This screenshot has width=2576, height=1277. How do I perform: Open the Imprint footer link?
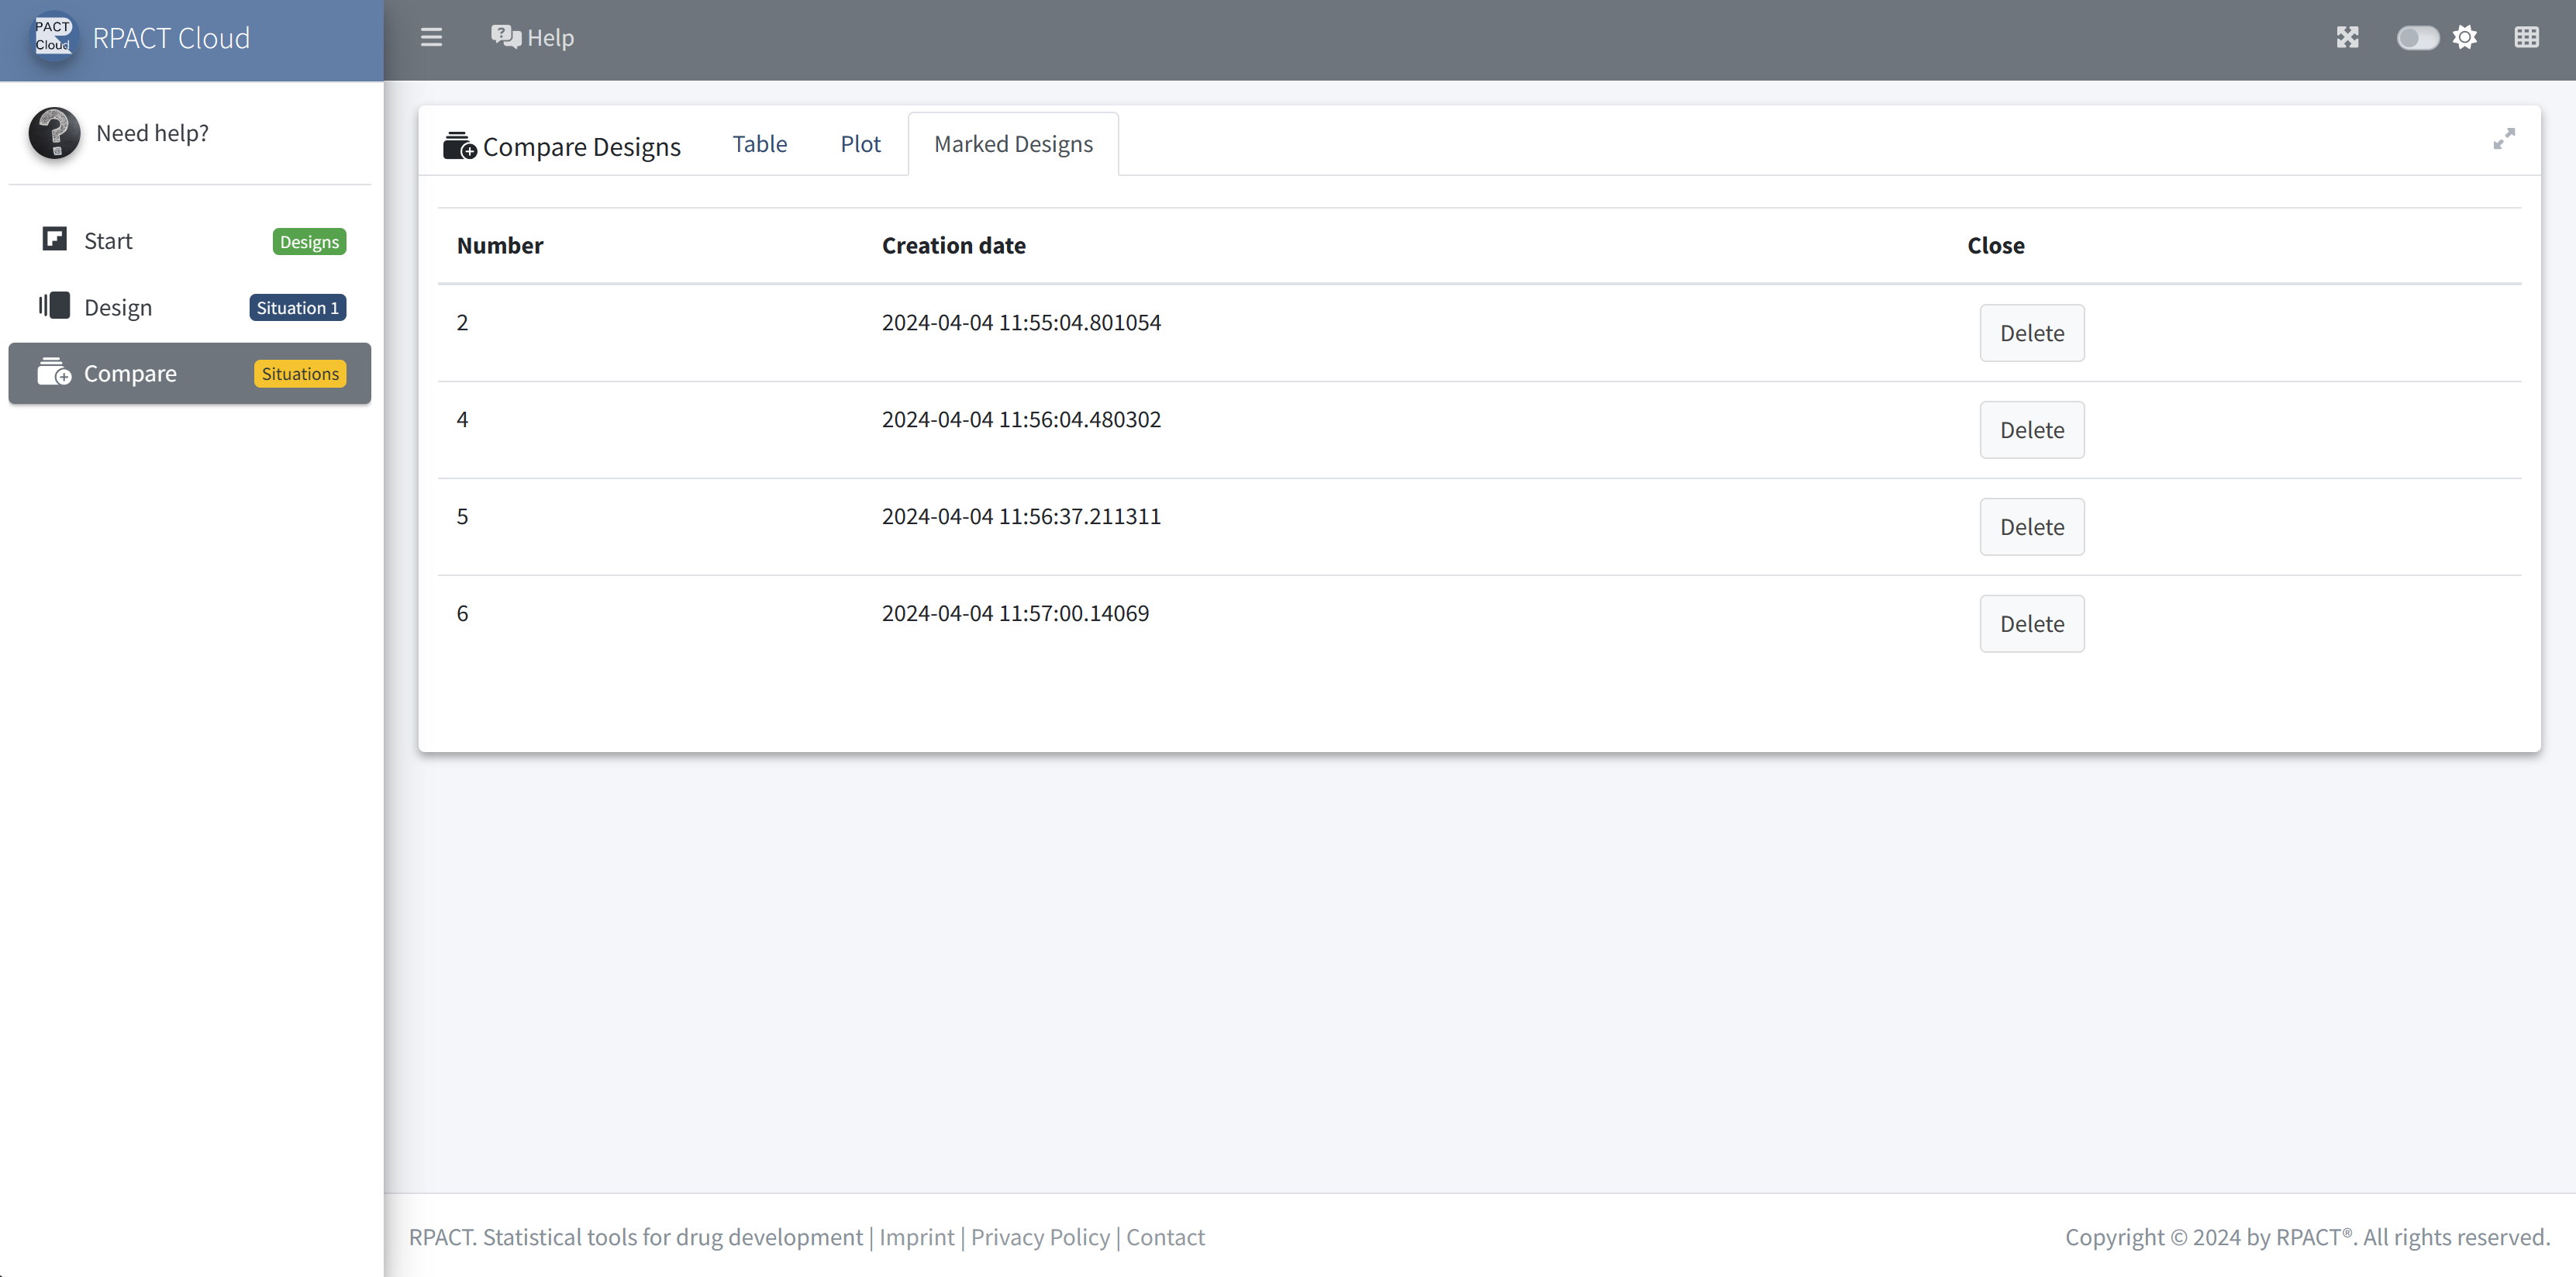click(x=916, y=1237)
